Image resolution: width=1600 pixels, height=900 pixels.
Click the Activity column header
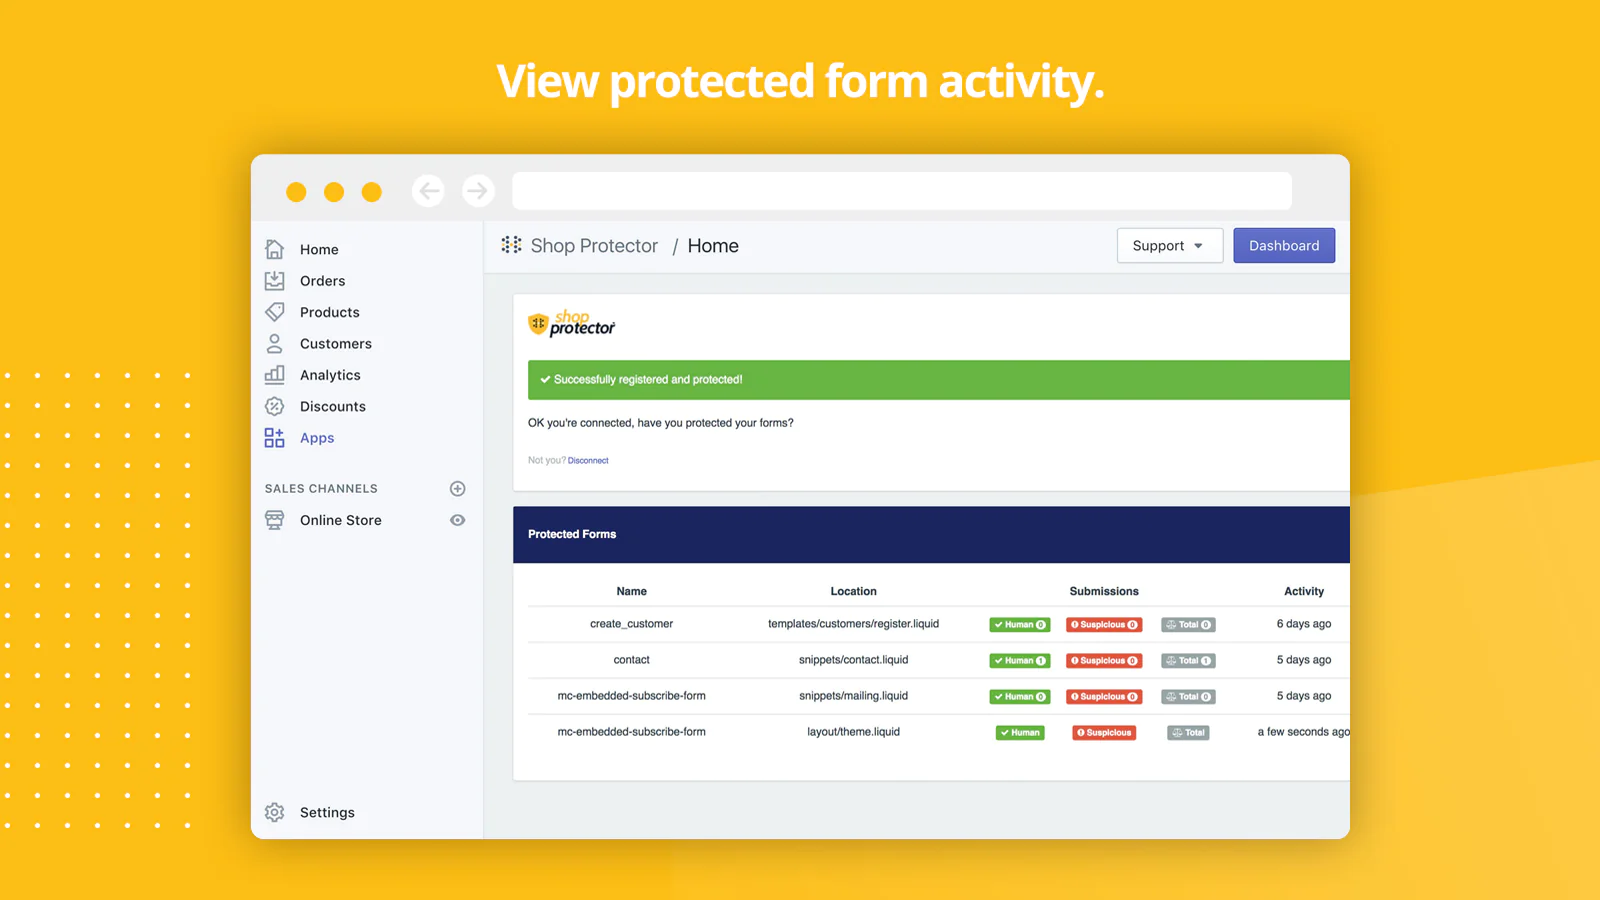[x=1304, y=592]
